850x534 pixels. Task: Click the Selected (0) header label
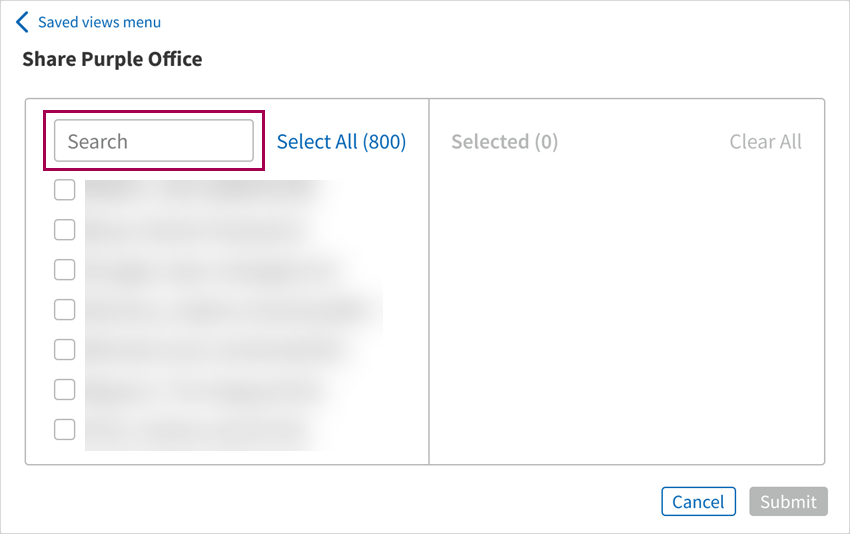click(504, 142)
